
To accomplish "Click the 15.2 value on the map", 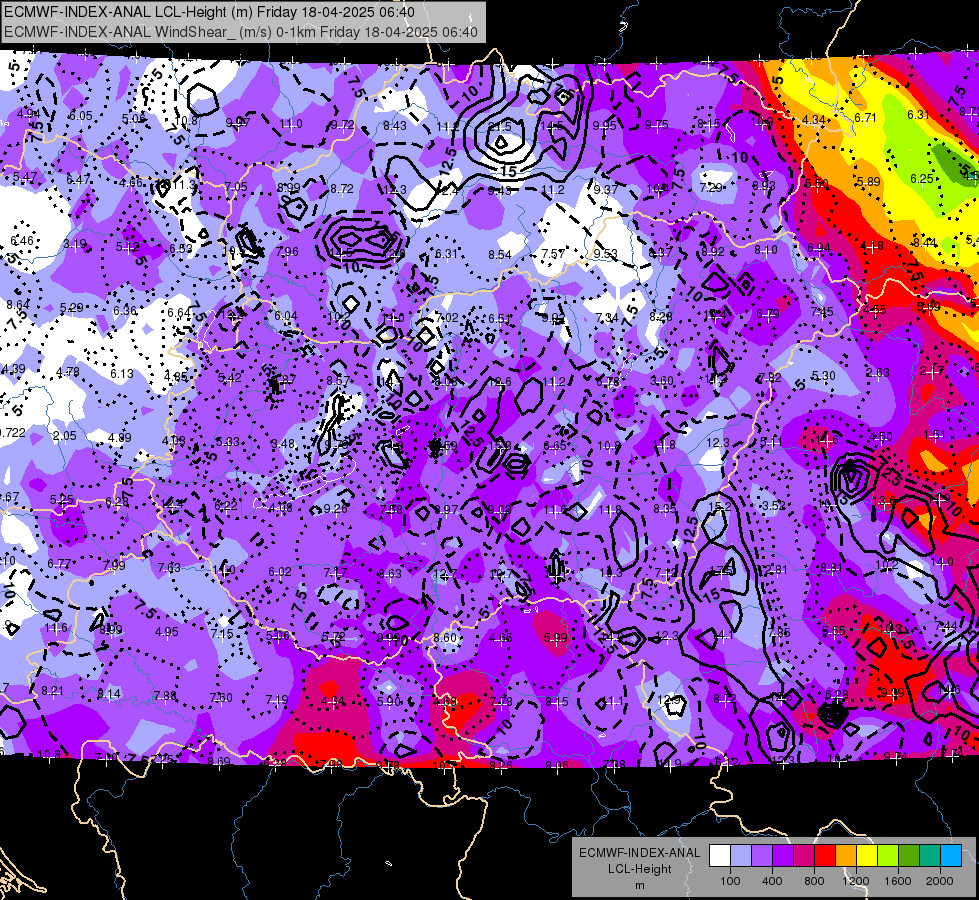I will click(719, 507).
